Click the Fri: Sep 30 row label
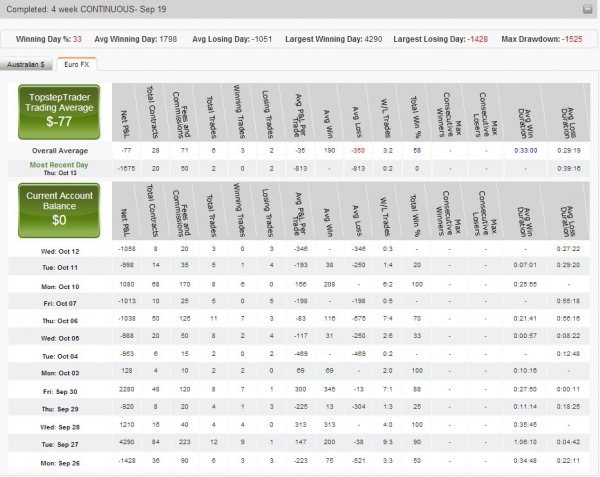 click(60, 392)
